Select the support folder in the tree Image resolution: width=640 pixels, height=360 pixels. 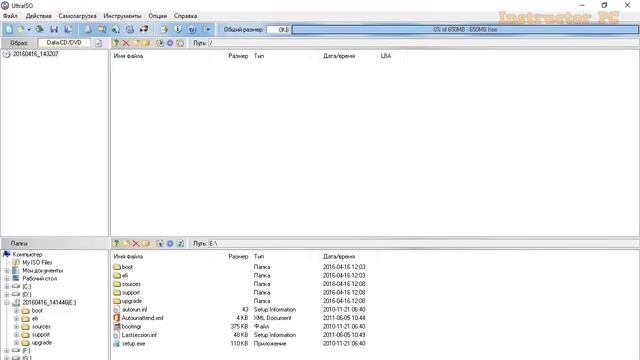tap(41, 335)
